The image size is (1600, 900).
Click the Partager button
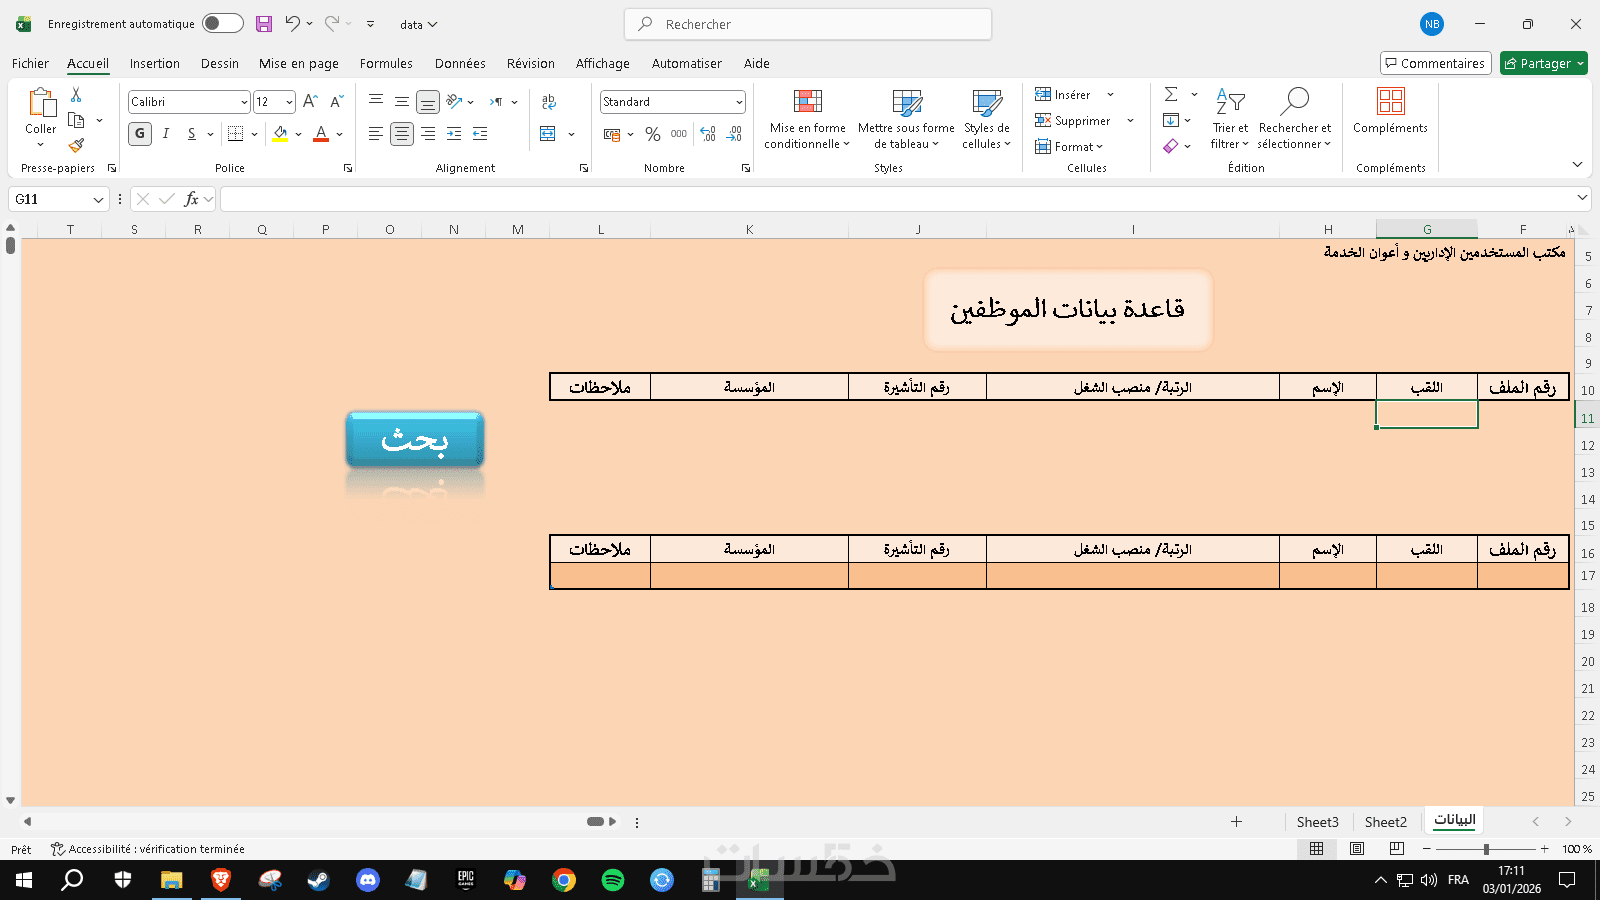point(1537,64)
